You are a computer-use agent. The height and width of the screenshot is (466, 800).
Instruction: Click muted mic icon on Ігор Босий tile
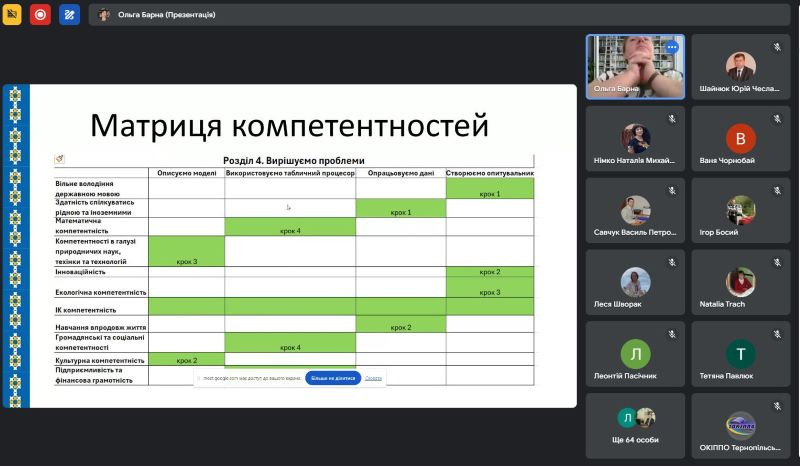[777, 190]
